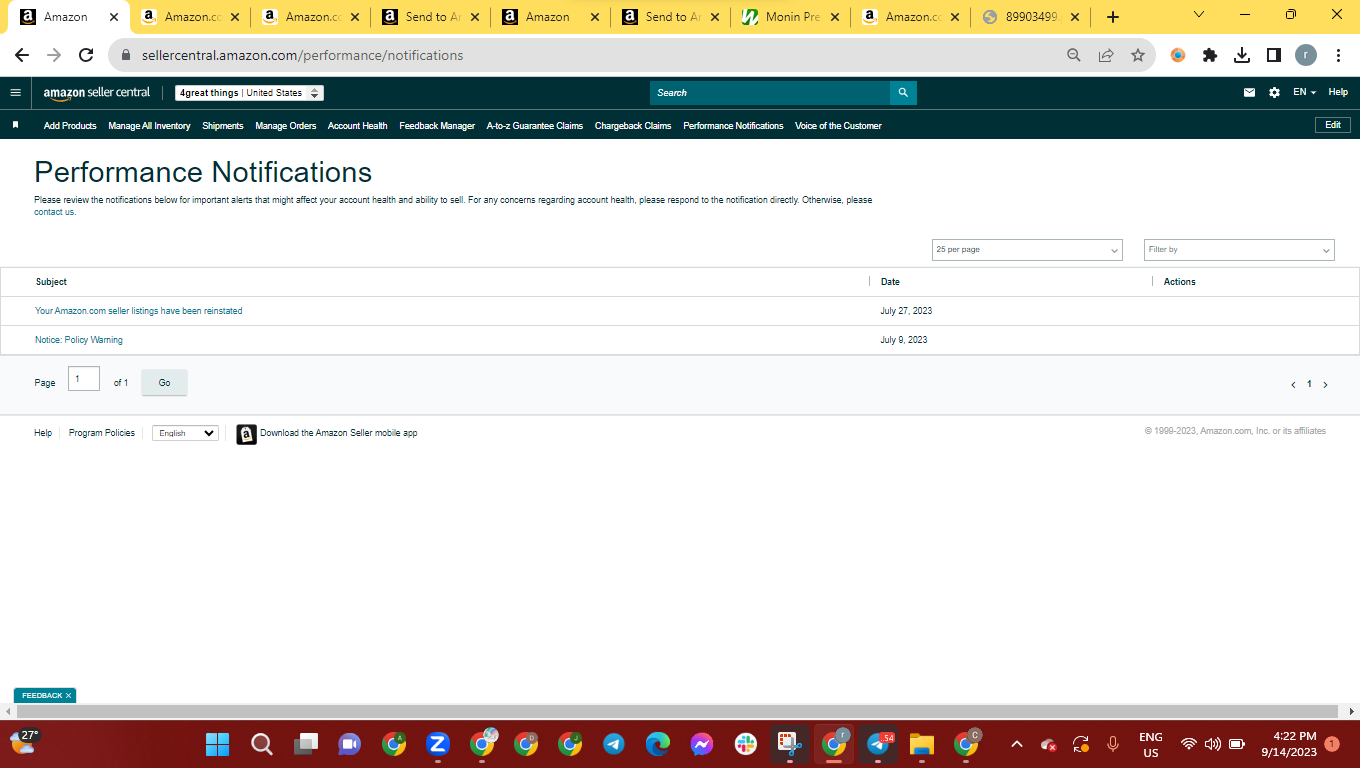View site information via the lock icon
This screenshot has height=768, width=1360.
coord(126,55)
